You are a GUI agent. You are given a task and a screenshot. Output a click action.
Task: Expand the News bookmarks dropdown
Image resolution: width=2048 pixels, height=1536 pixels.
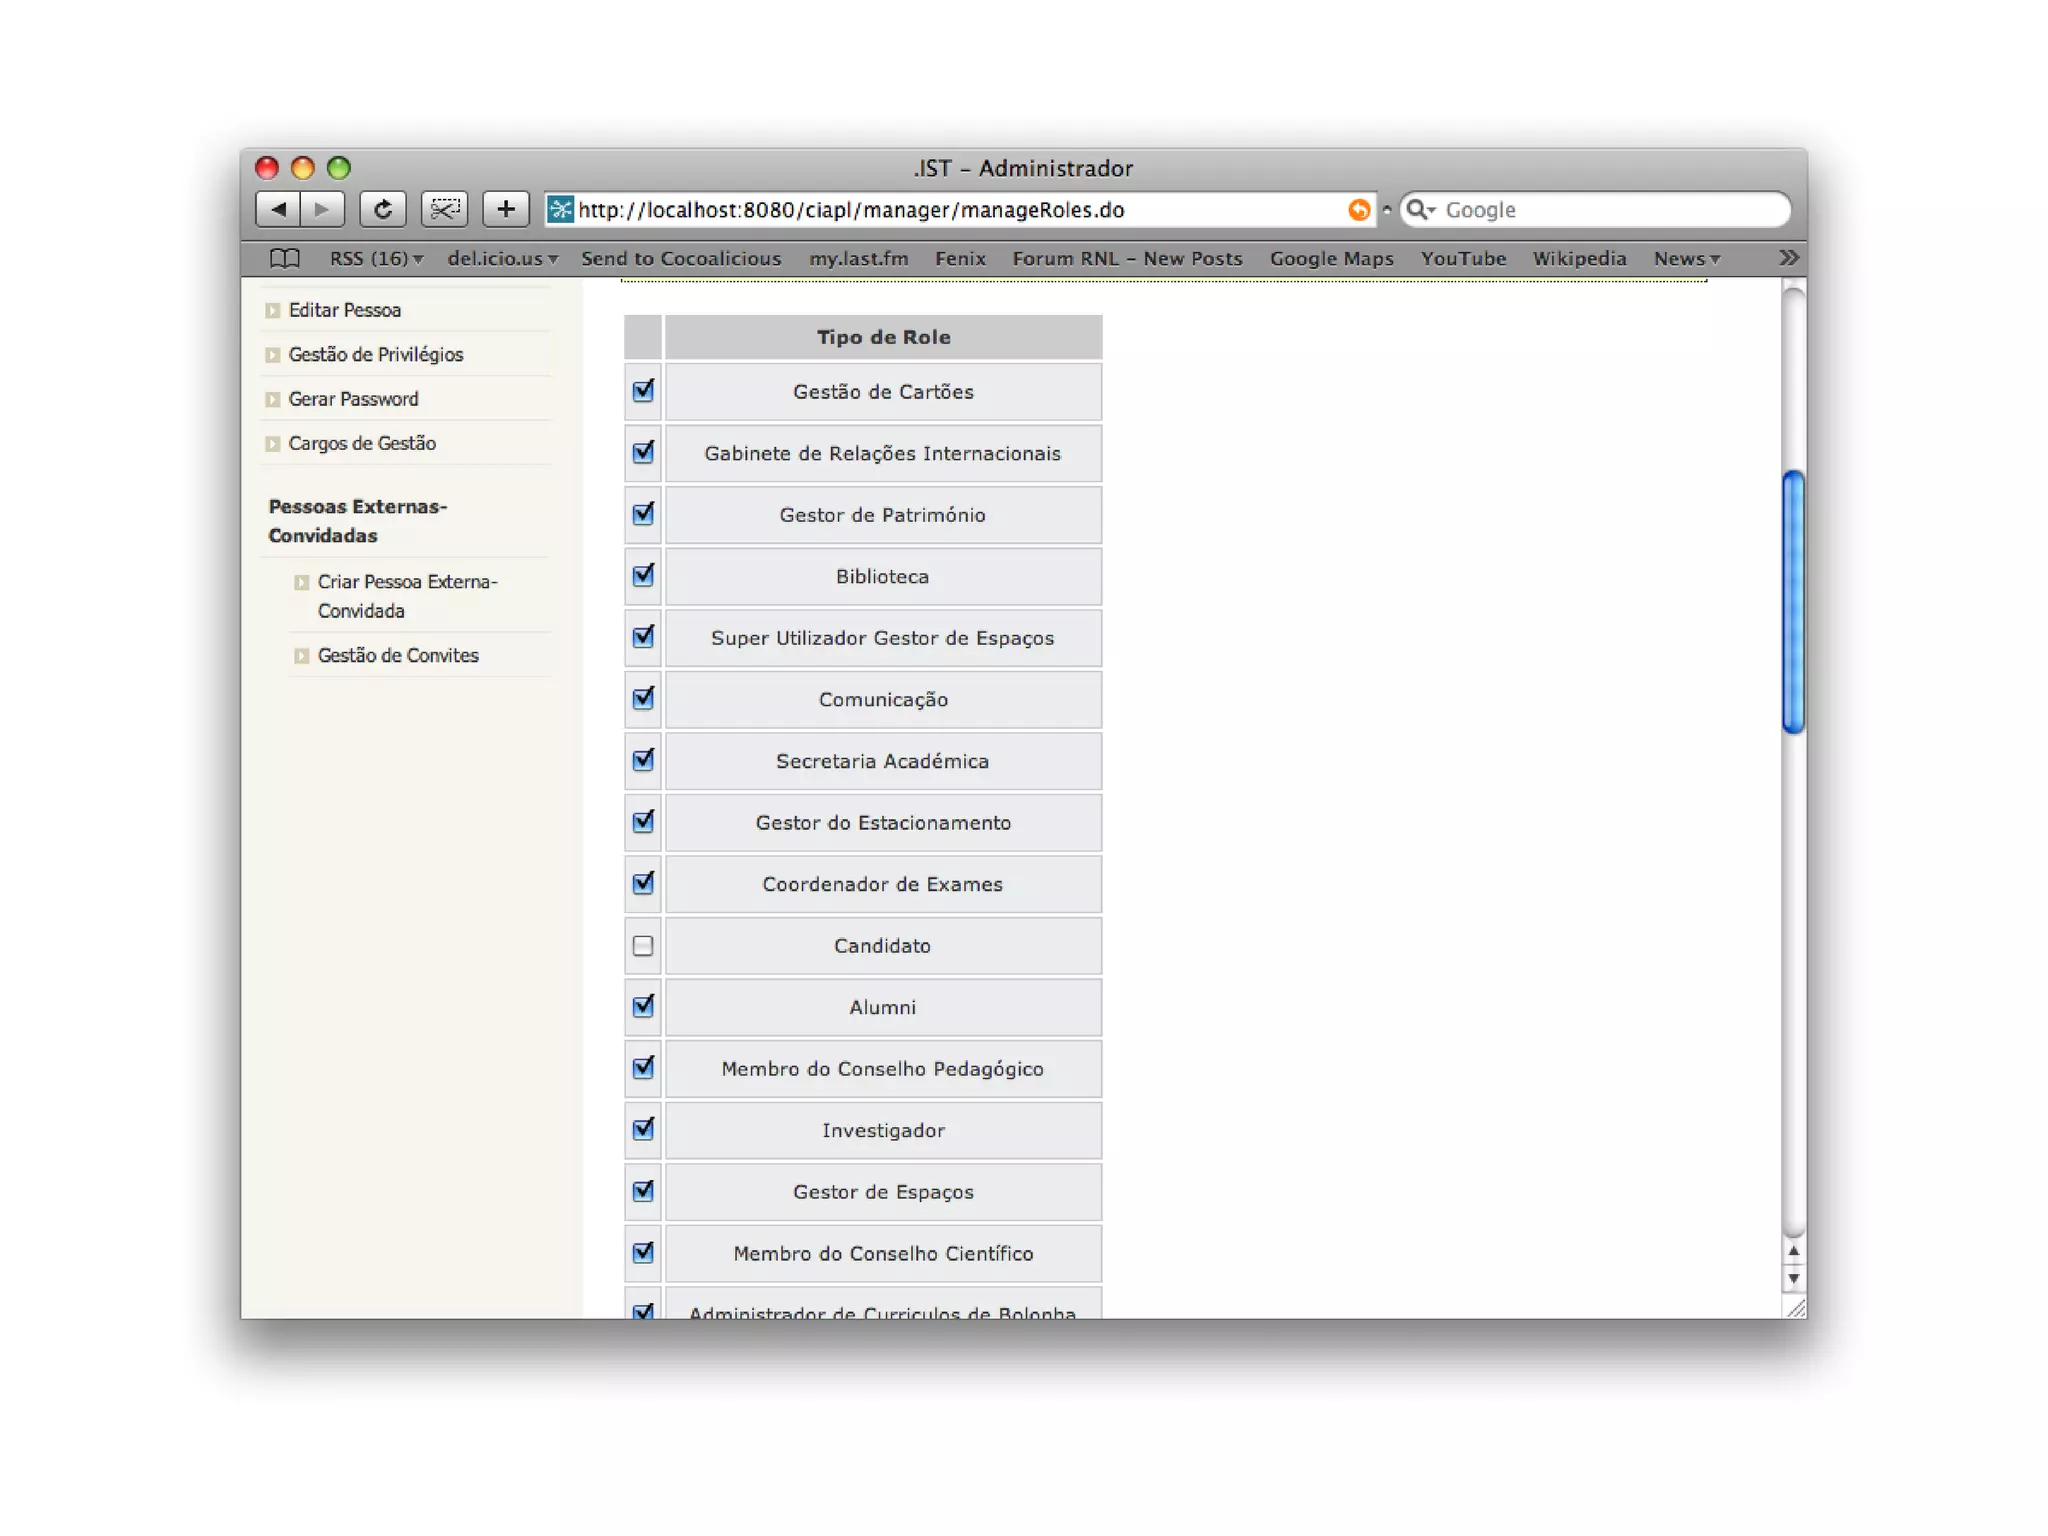point(1686,258)
